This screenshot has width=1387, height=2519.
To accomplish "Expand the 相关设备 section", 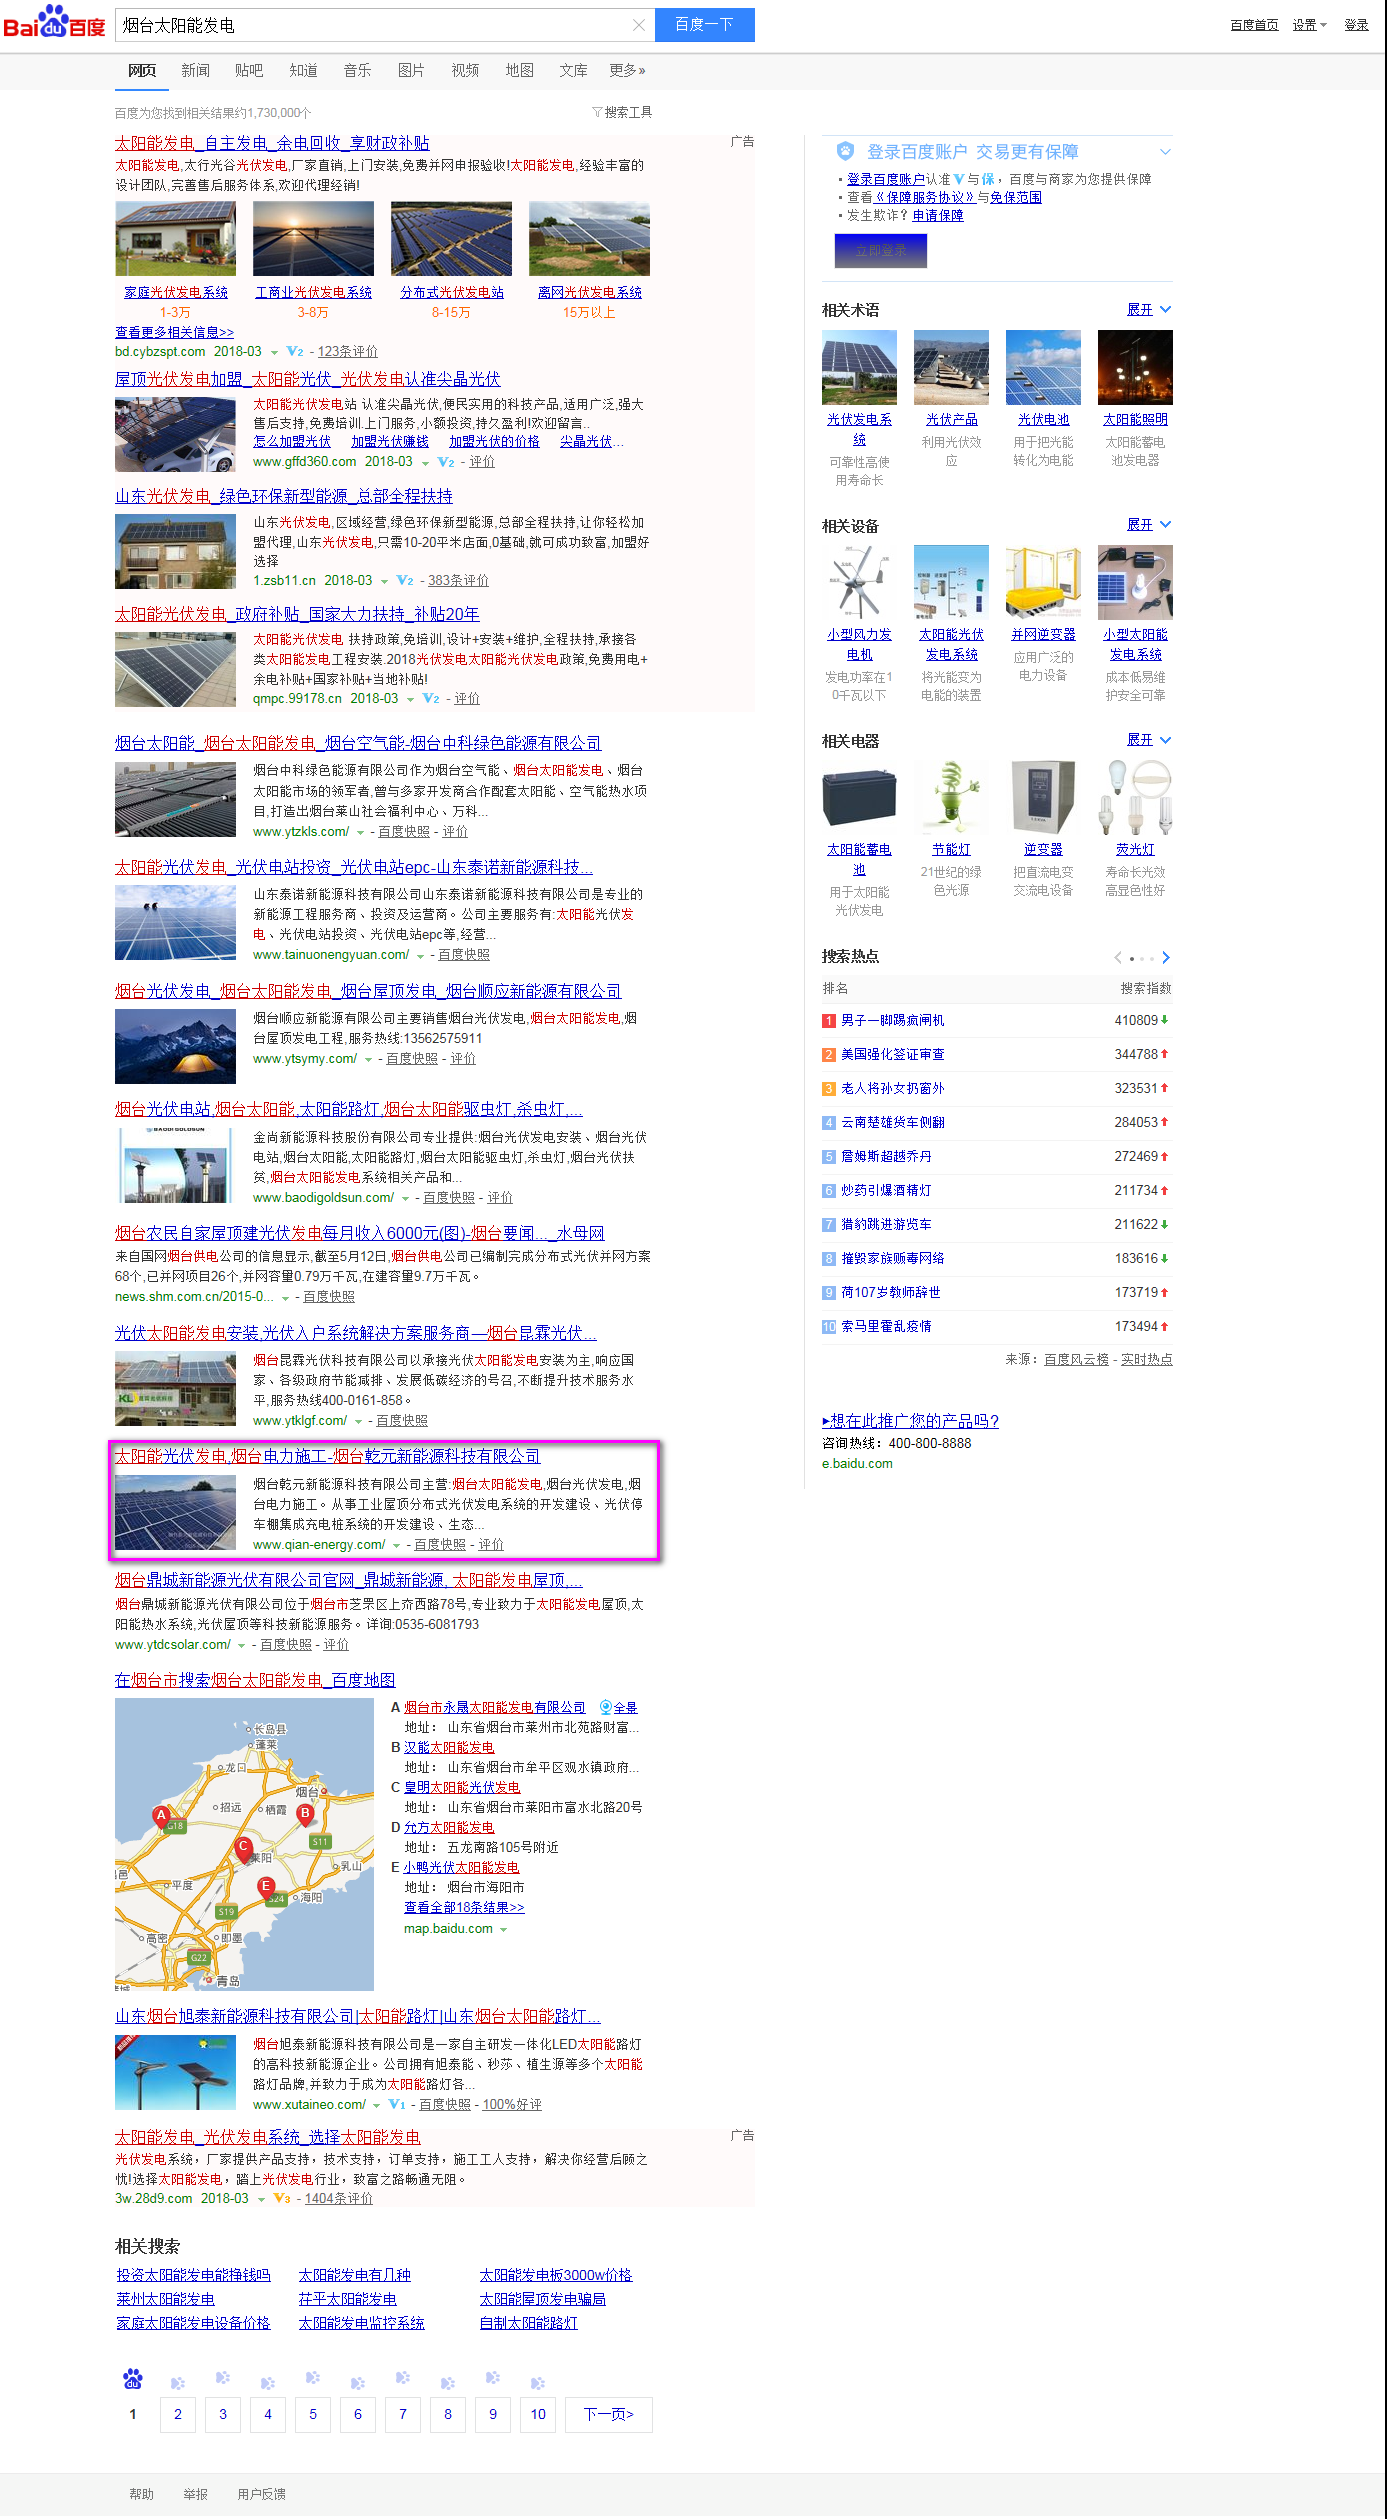I will [x=1148, y=525].
